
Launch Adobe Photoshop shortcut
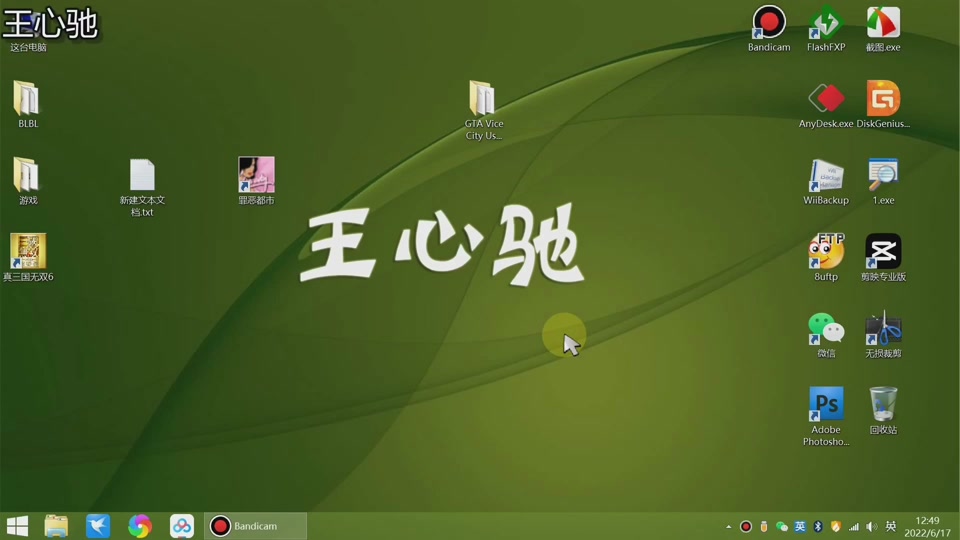(x=826, y=416)
